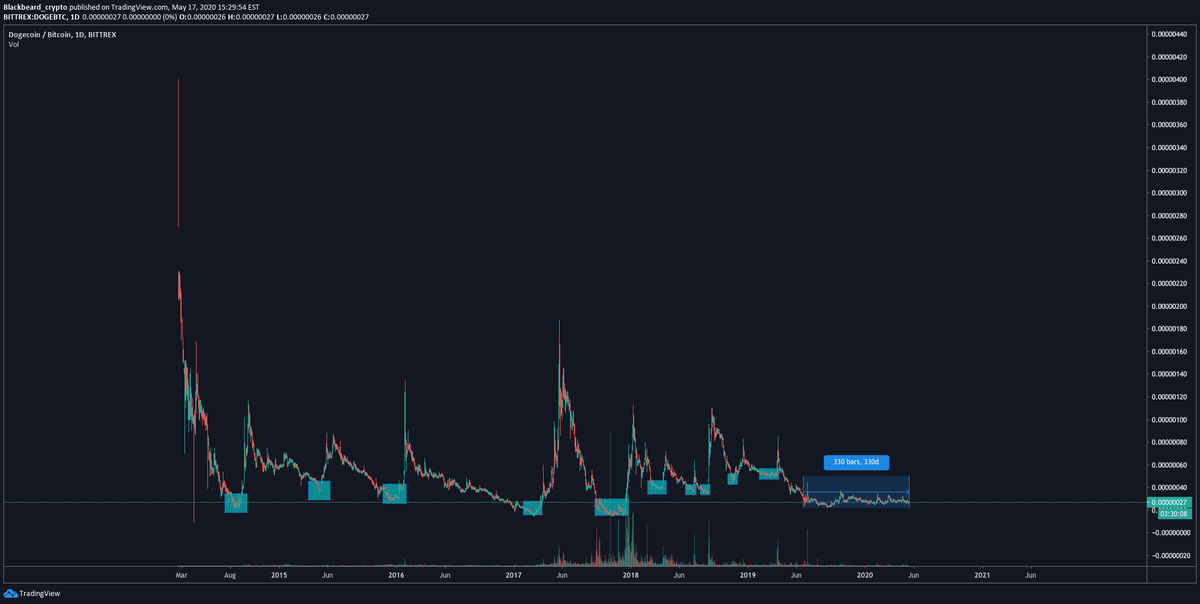The width and height of the screenshot is (1200, 604).
Task: Select the 2017 label on the time axis
Action: pos(514,576)
